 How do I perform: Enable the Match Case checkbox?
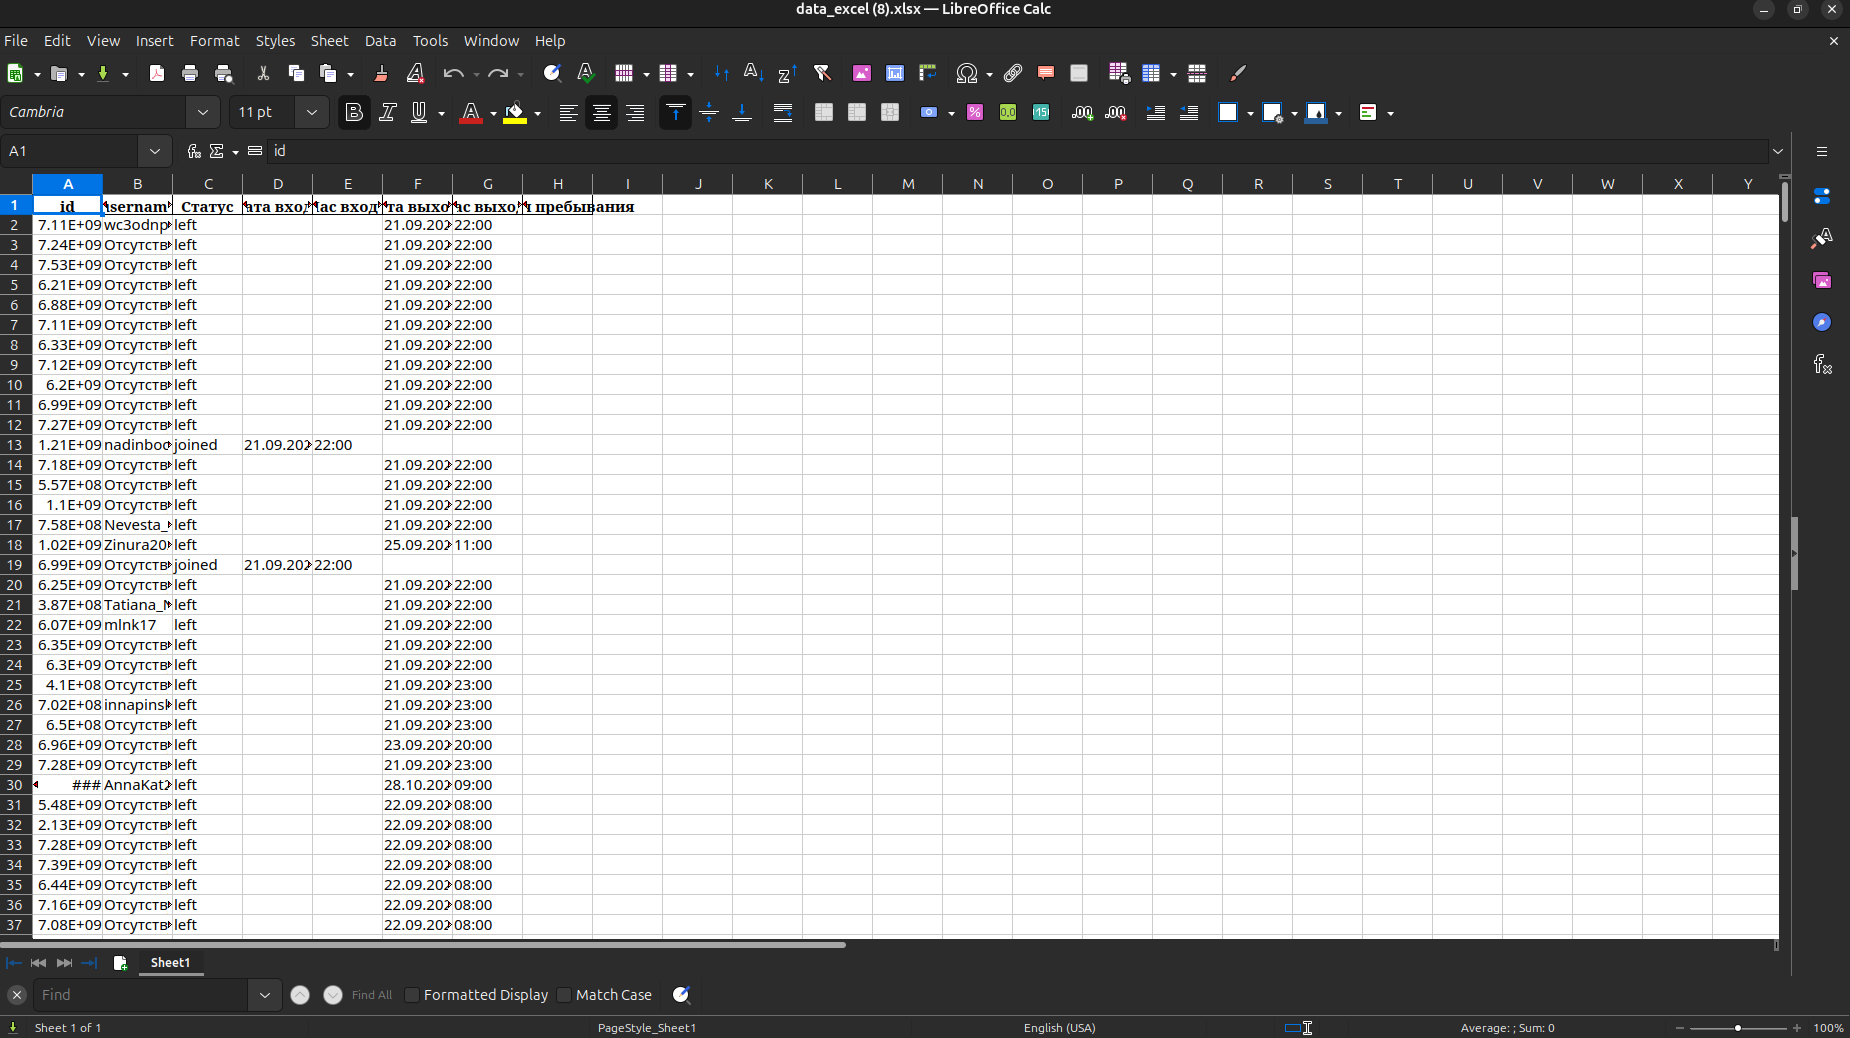click(564, 995)
